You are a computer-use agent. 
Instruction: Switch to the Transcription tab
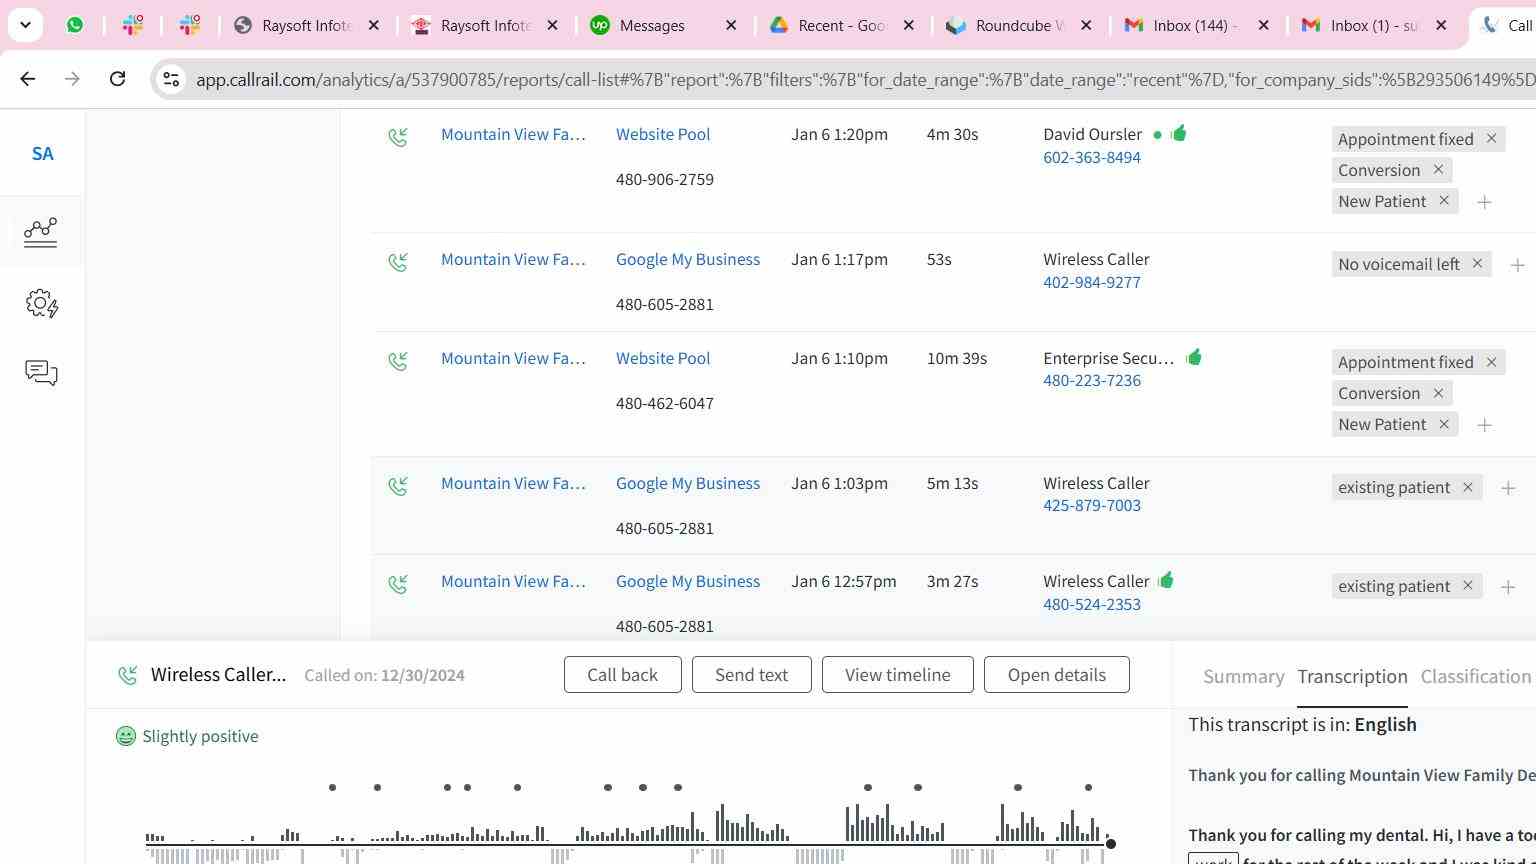pos(1352,676)
